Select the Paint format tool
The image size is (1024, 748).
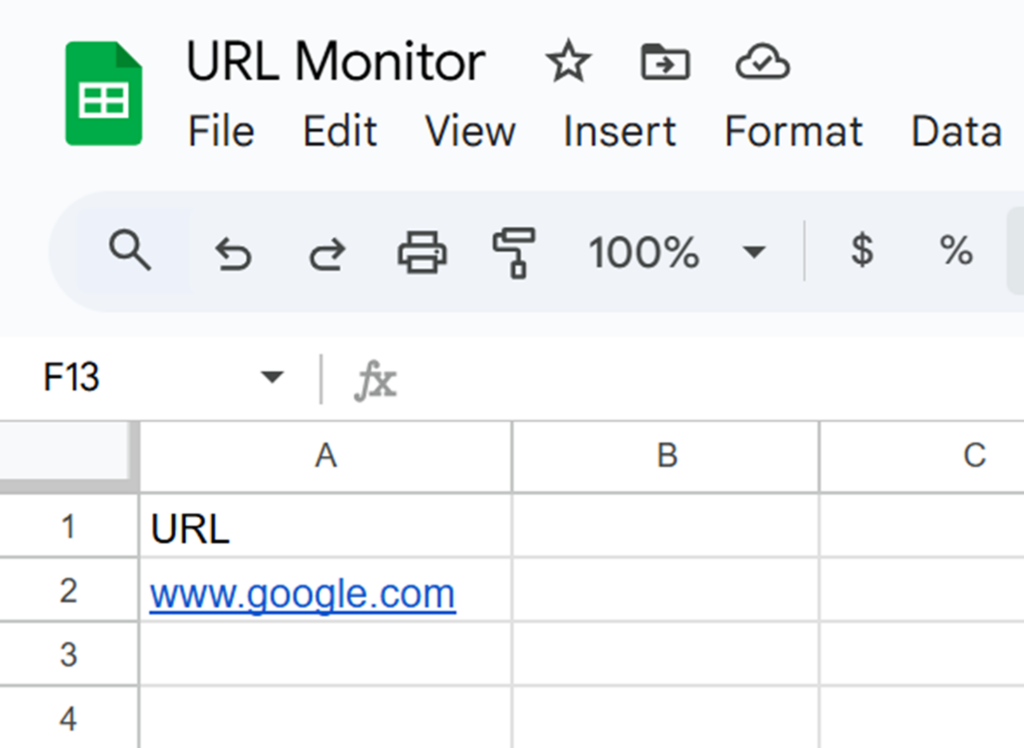click(514, 252)
